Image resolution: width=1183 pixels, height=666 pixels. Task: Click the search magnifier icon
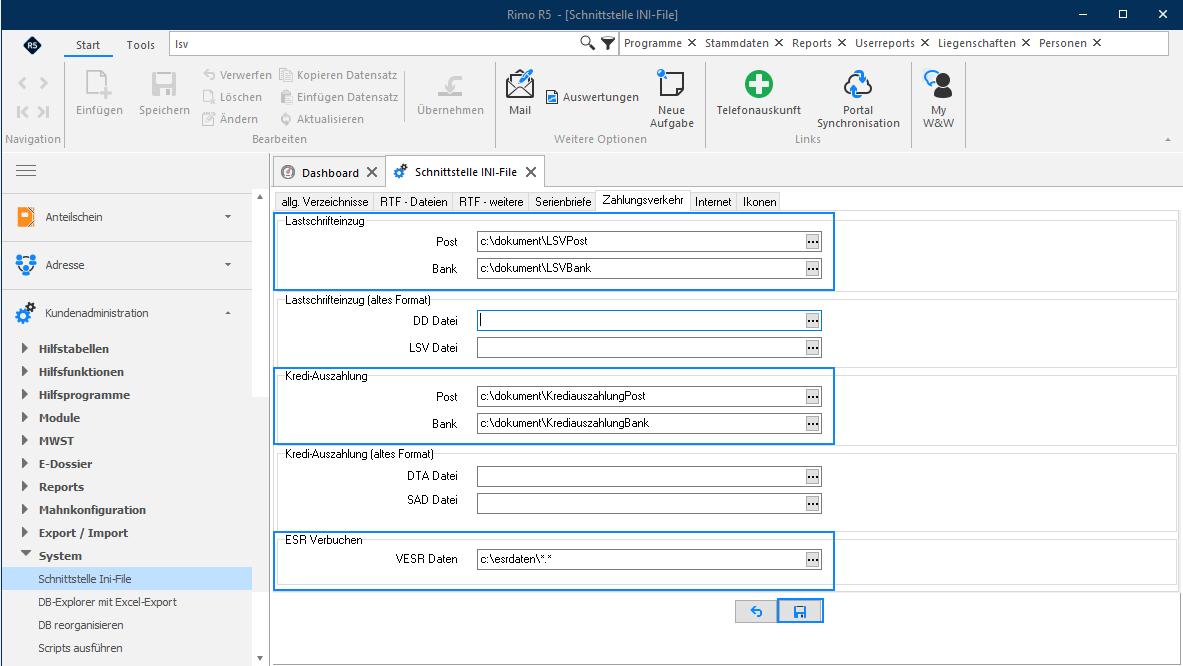587,43
